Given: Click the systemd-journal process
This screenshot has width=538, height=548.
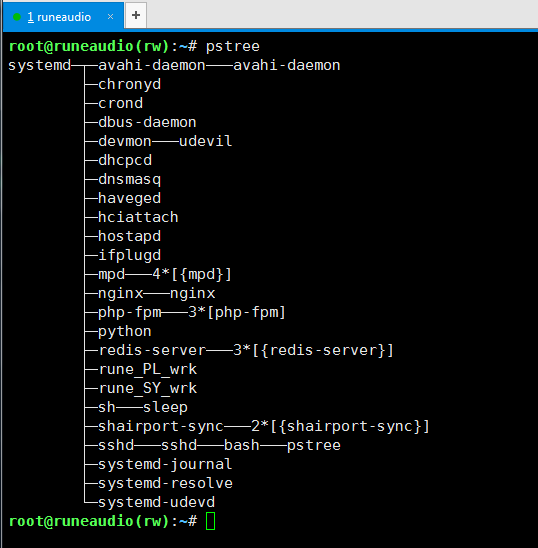Looking at the screenshot, I should 165,465.
